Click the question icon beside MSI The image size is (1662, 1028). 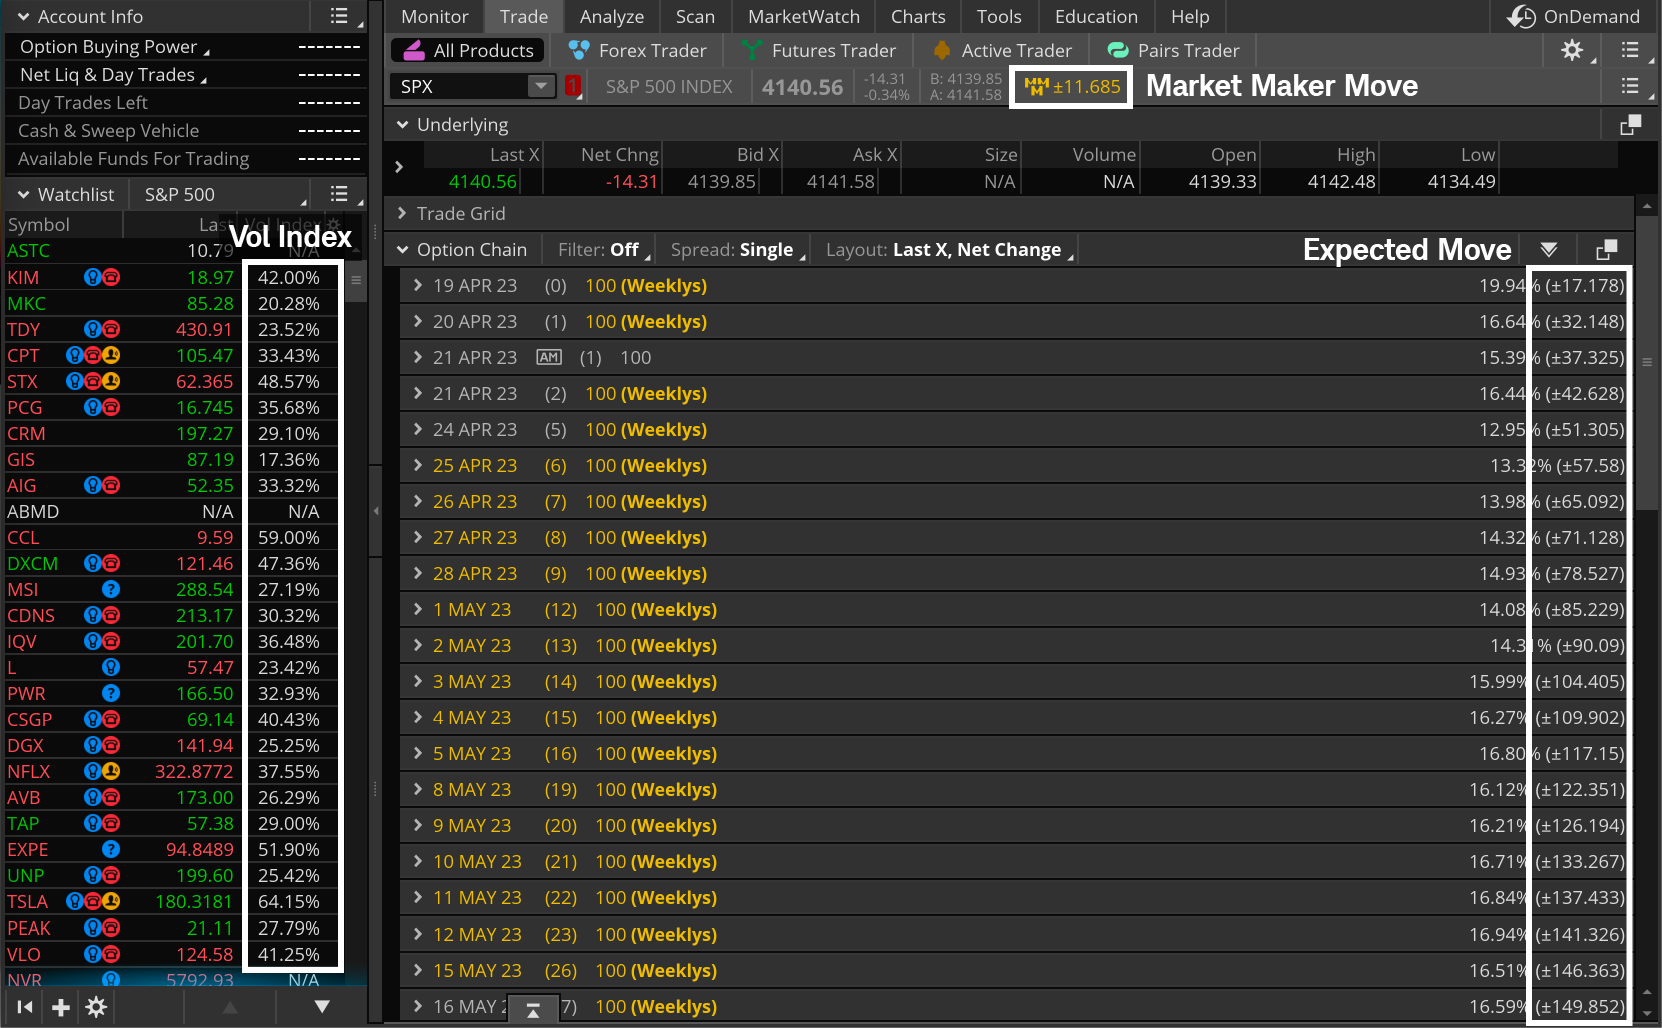[111, 589]
